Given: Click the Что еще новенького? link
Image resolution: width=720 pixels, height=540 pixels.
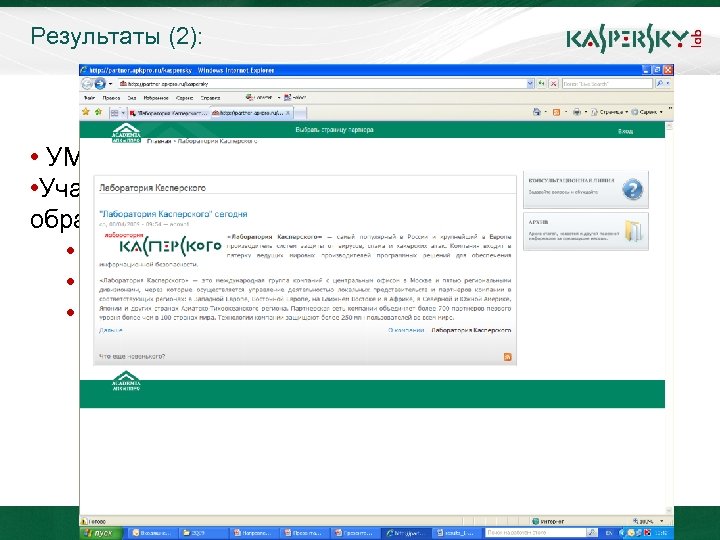Looking at the screenshot, I should 132,356.
